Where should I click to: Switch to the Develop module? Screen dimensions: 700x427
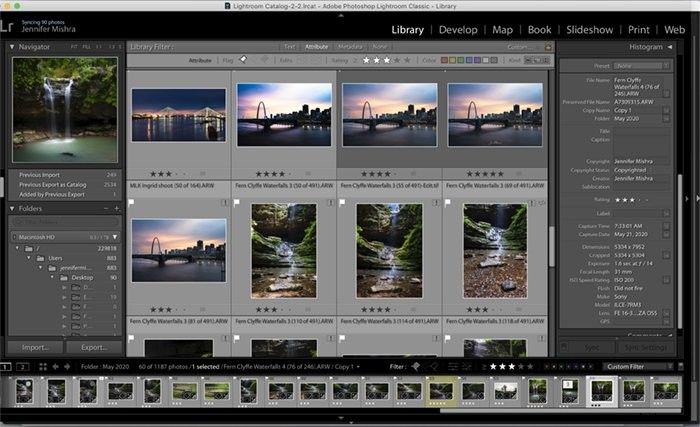(458, 30)
